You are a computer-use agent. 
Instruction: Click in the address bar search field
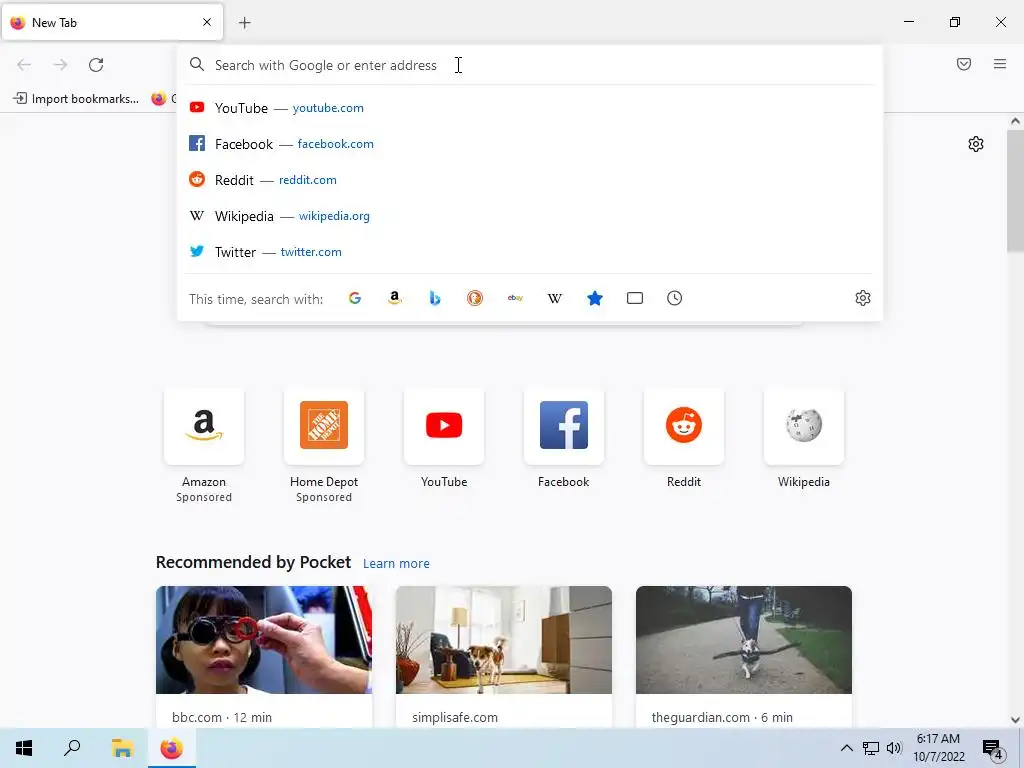(x=530, y=65)
